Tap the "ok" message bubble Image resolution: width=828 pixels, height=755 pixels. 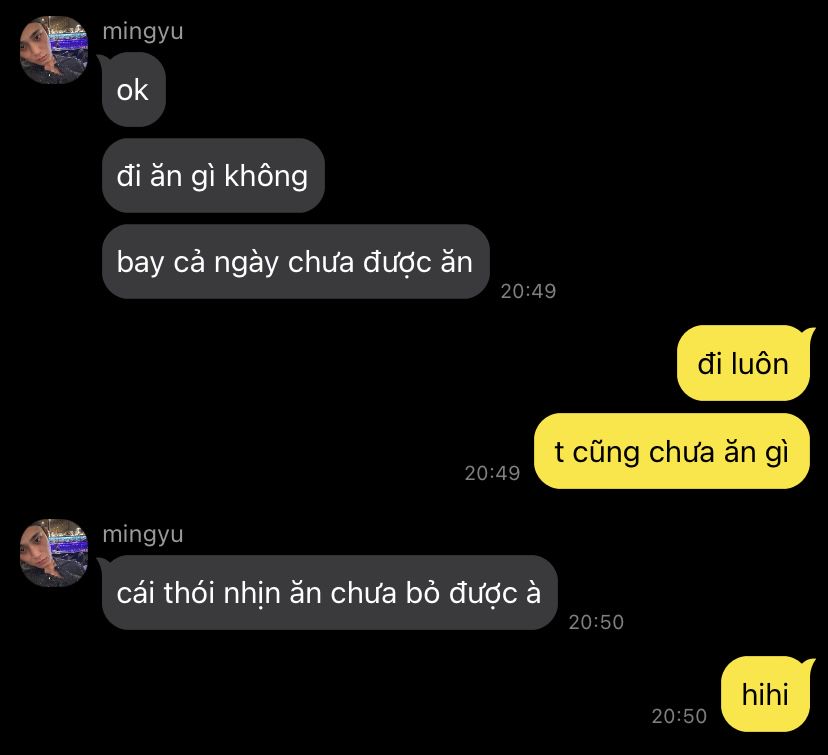133,90
